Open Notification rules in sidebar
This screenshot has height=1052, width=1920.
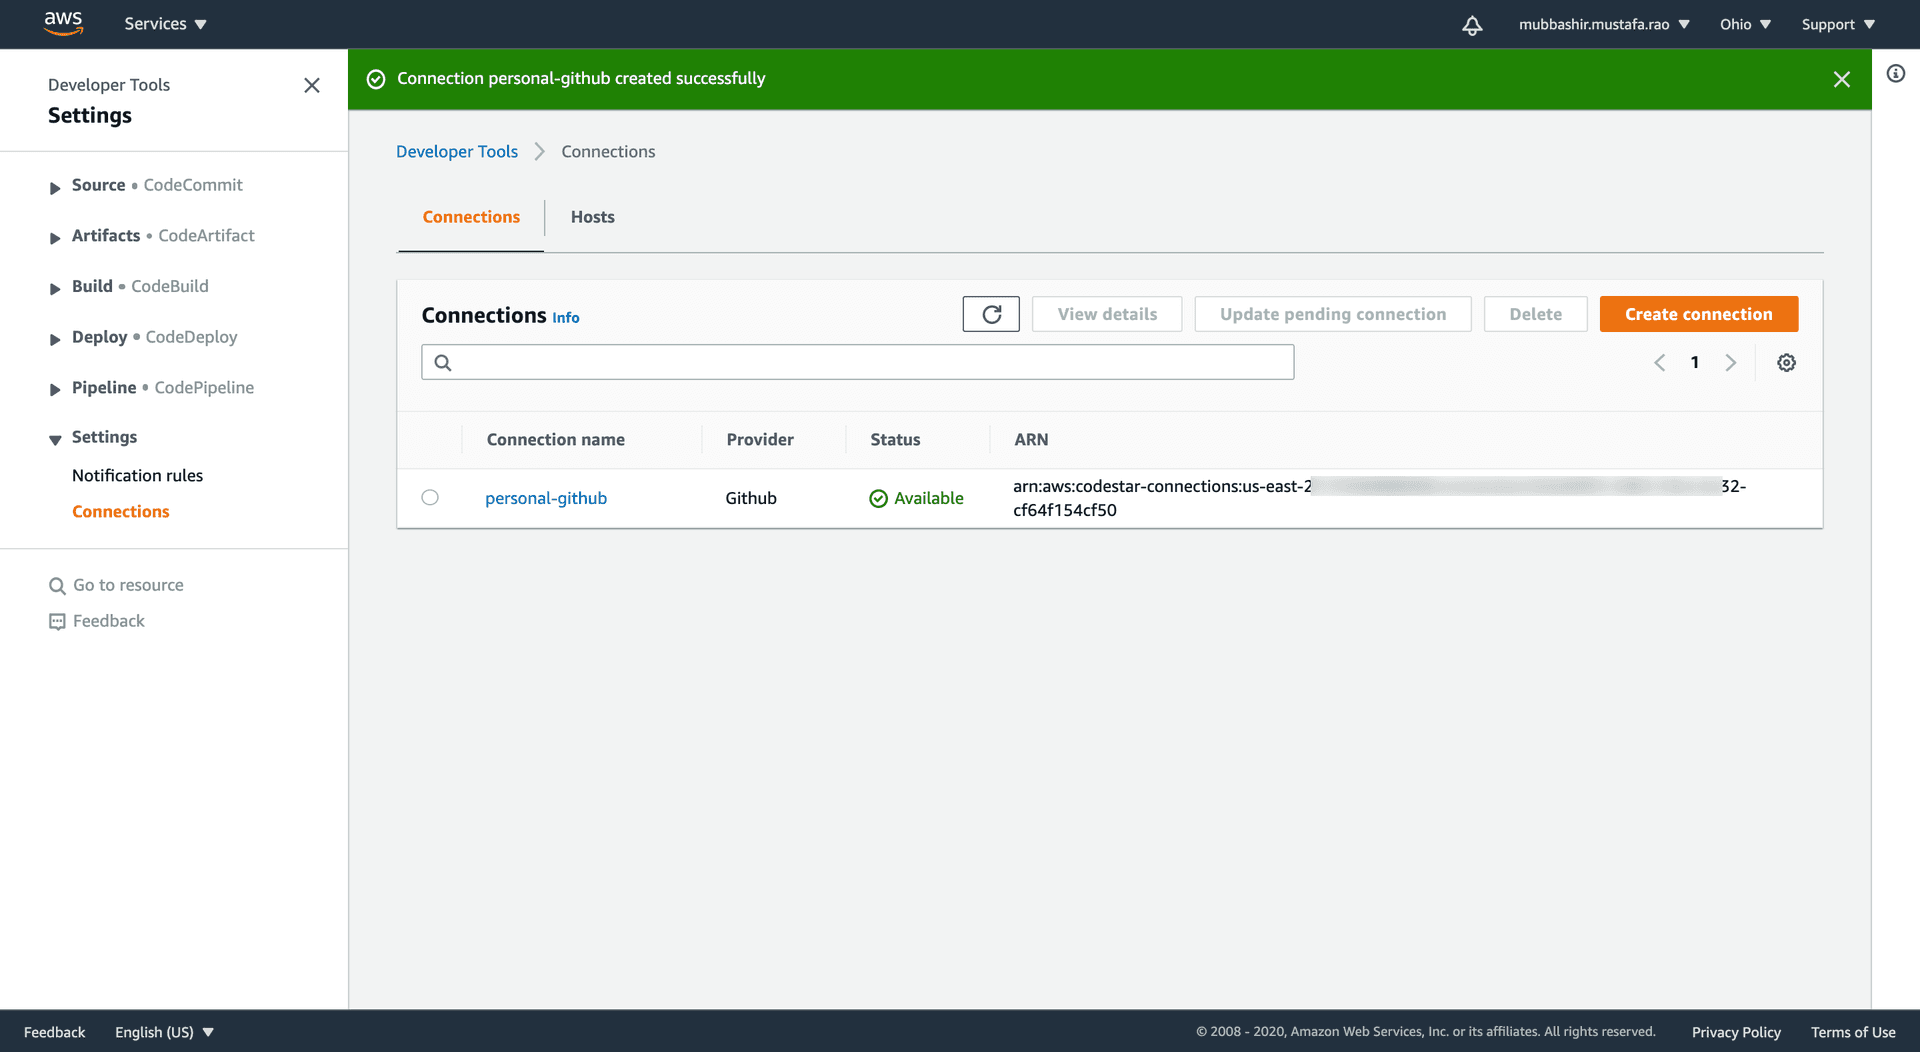pos(137,476)
